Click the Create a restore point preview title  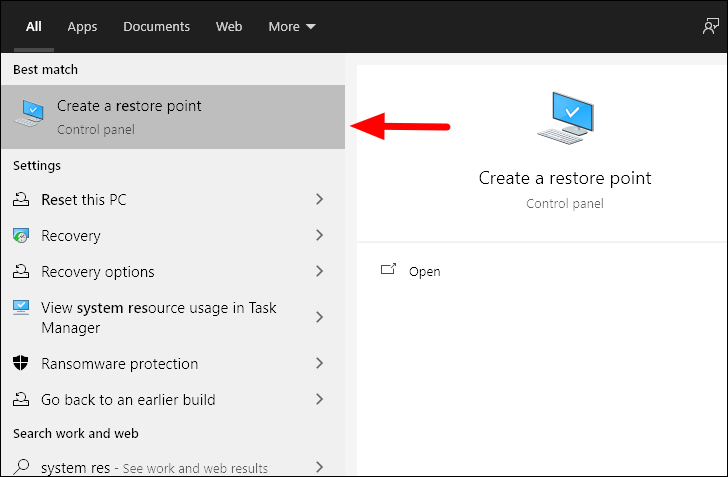point(565,178)
